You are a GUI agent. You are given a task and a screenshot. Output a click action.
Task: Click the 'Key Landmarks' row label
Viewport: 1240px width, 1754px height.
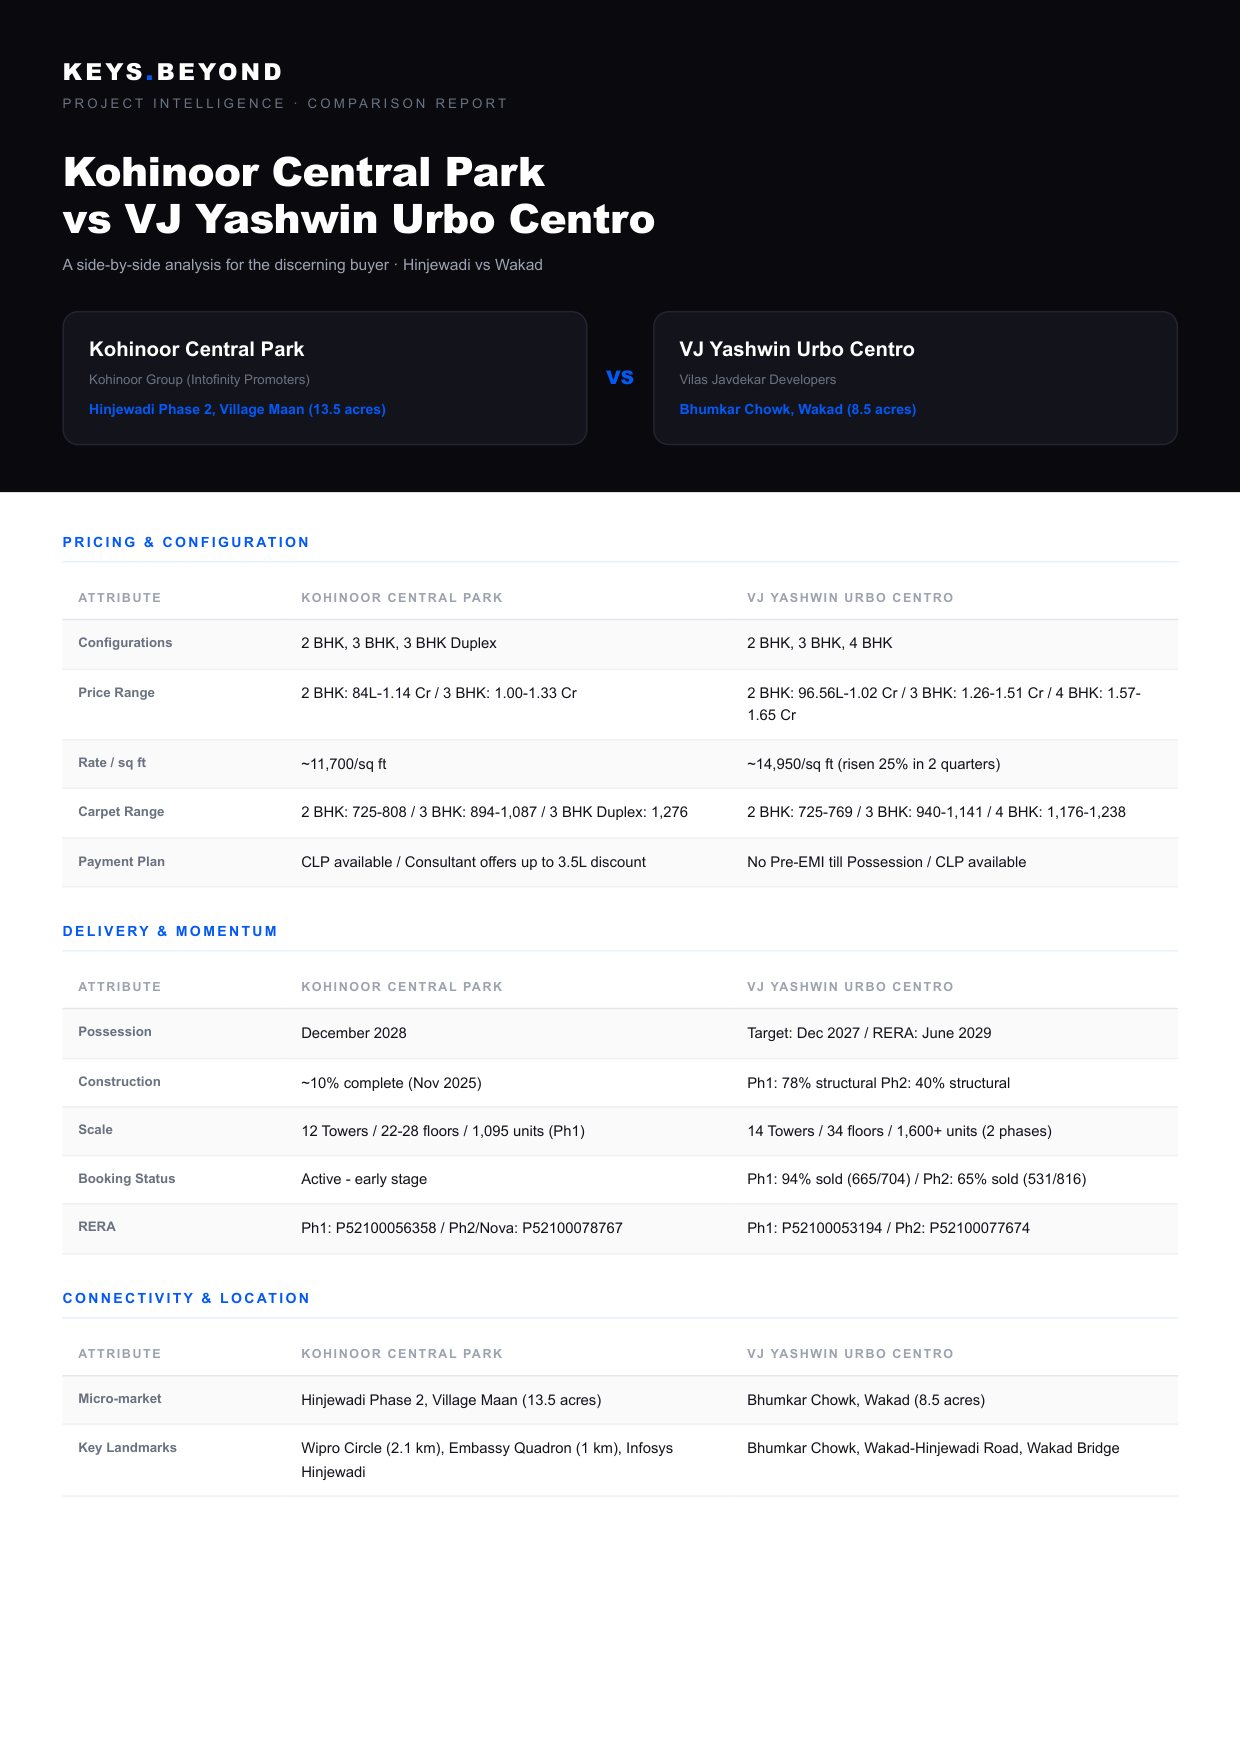(x=127, y=1448)
